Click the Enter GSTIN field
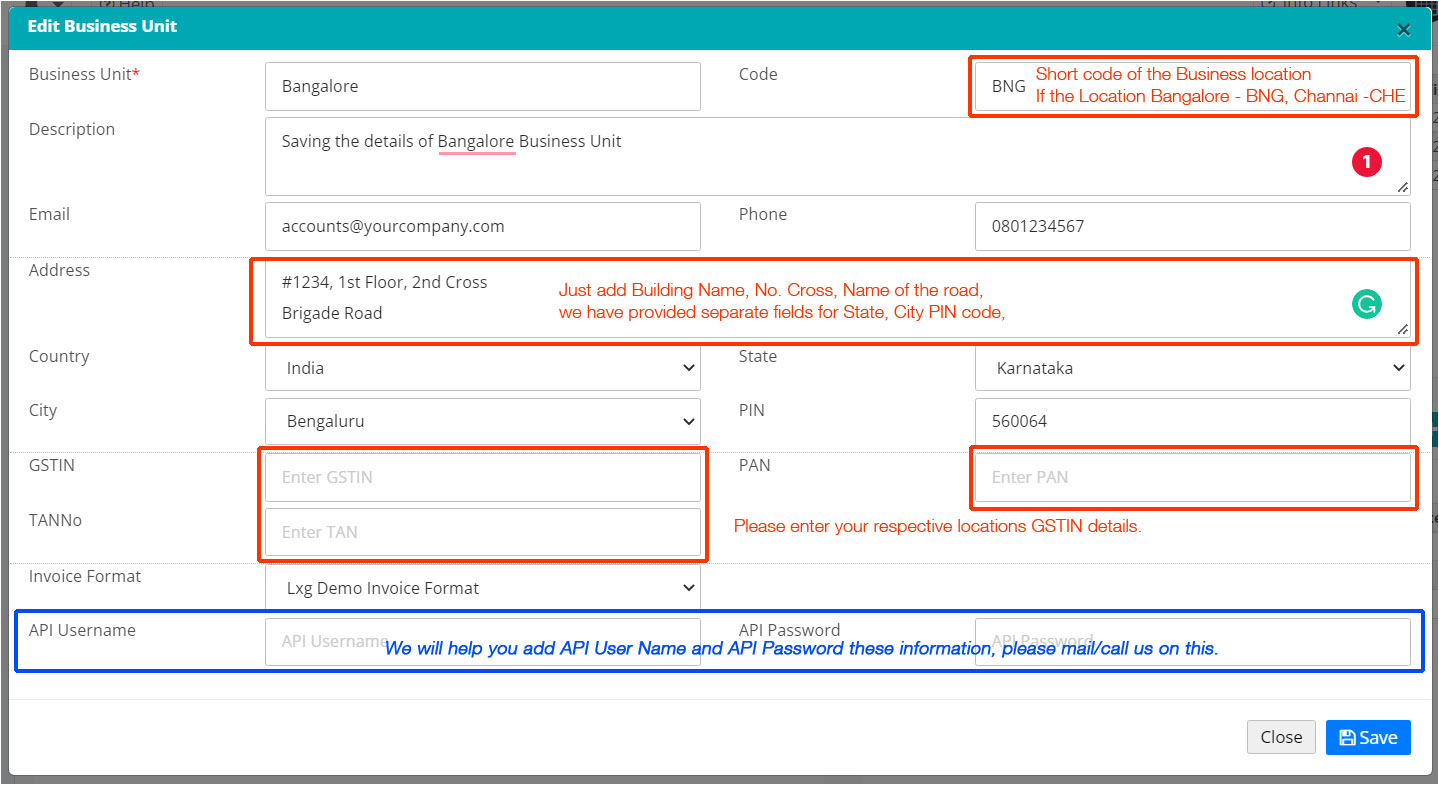The height and width of the screenshot is (785, 1439). 483,477
